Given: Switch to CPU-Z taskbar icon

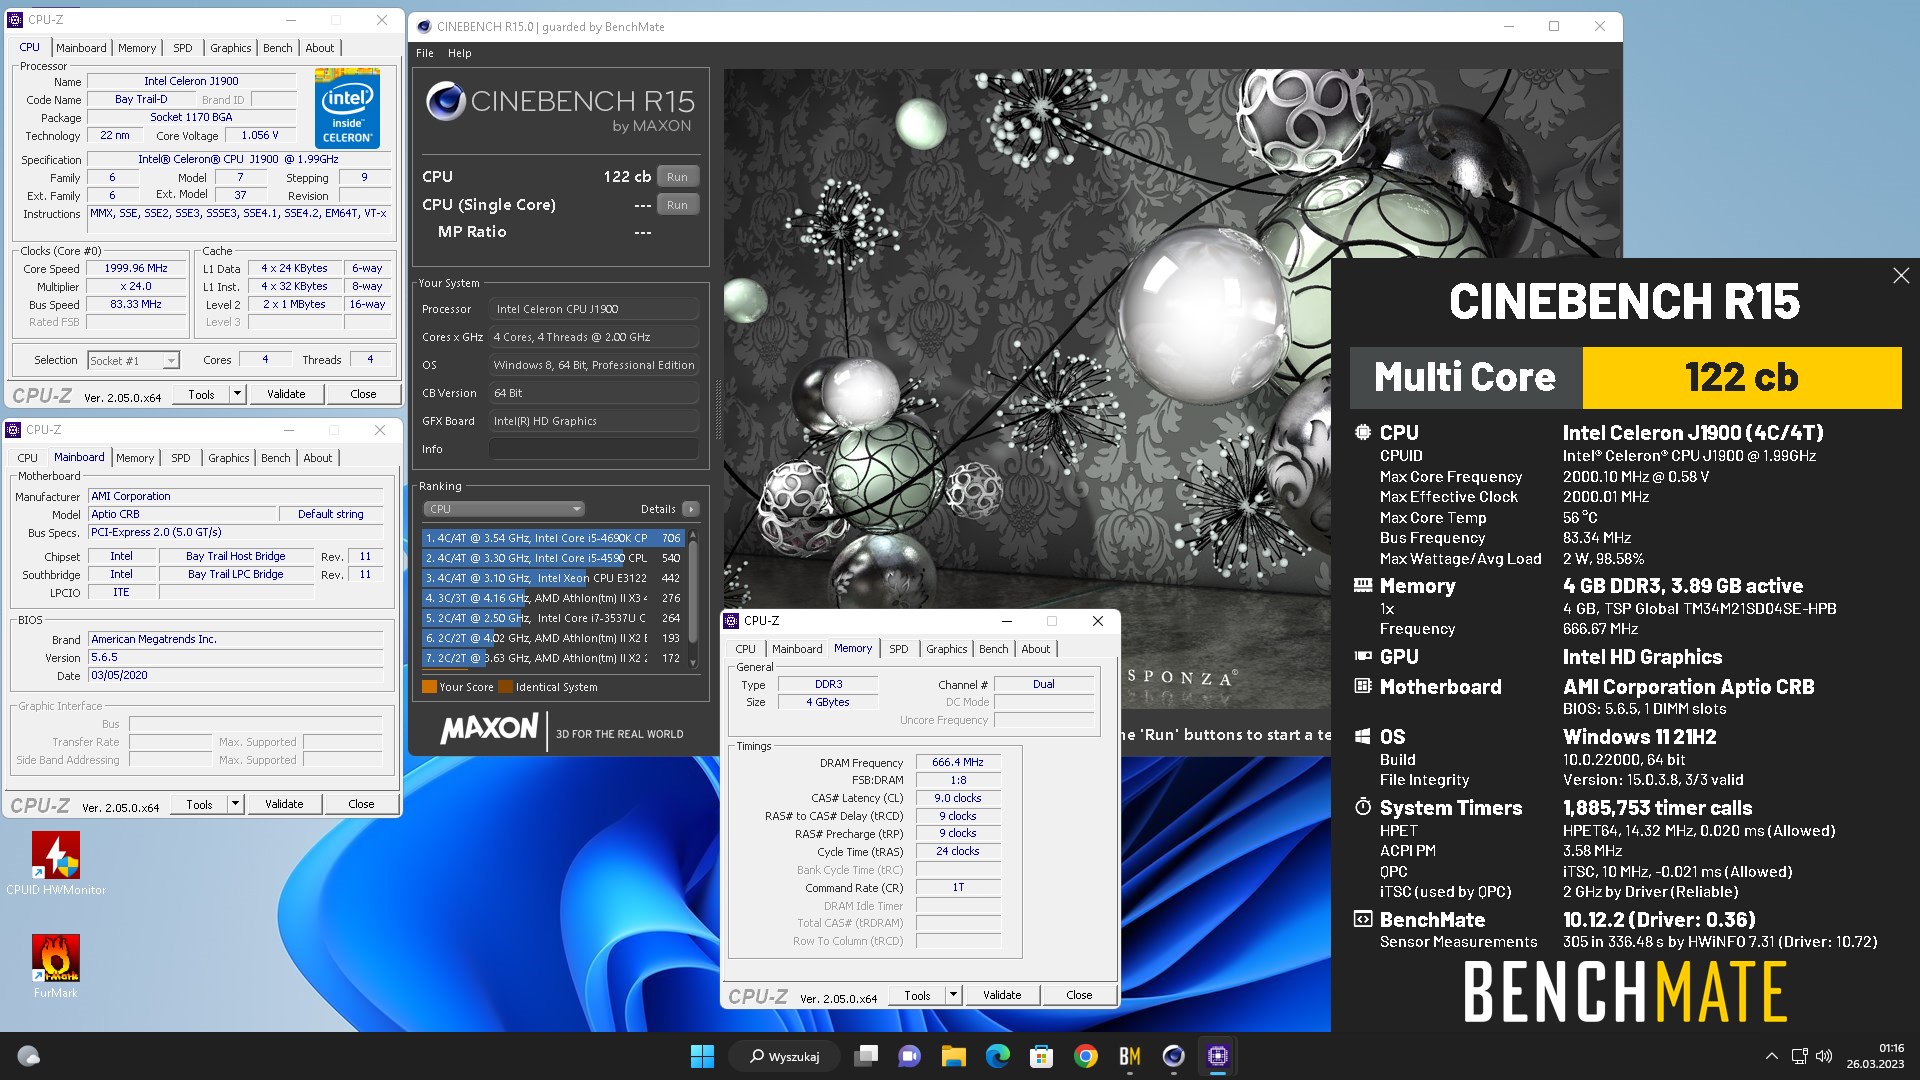Looking at the screenshot, I should 1217,1056.
